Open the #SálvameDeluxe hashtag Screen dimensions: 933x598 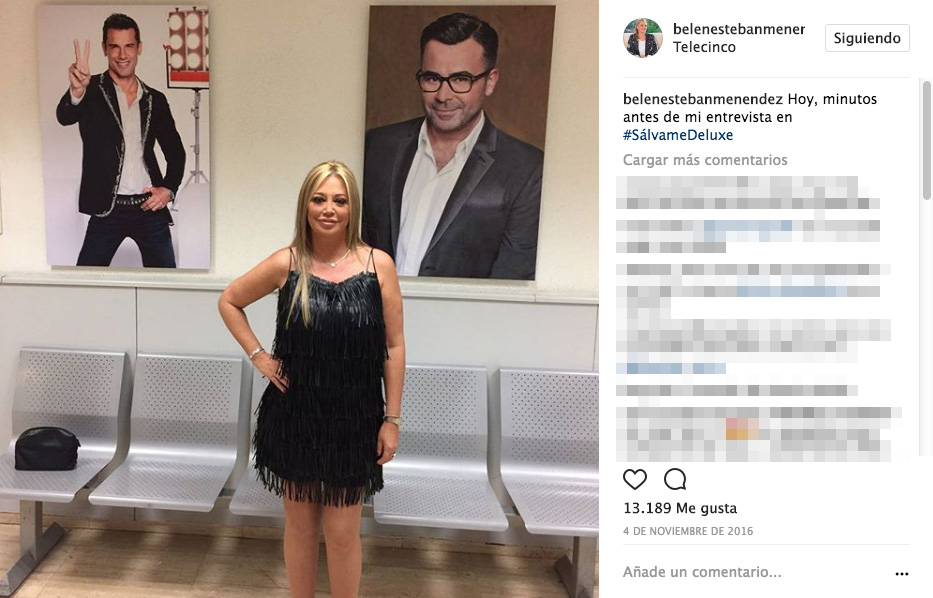click(x=678, y=135)
